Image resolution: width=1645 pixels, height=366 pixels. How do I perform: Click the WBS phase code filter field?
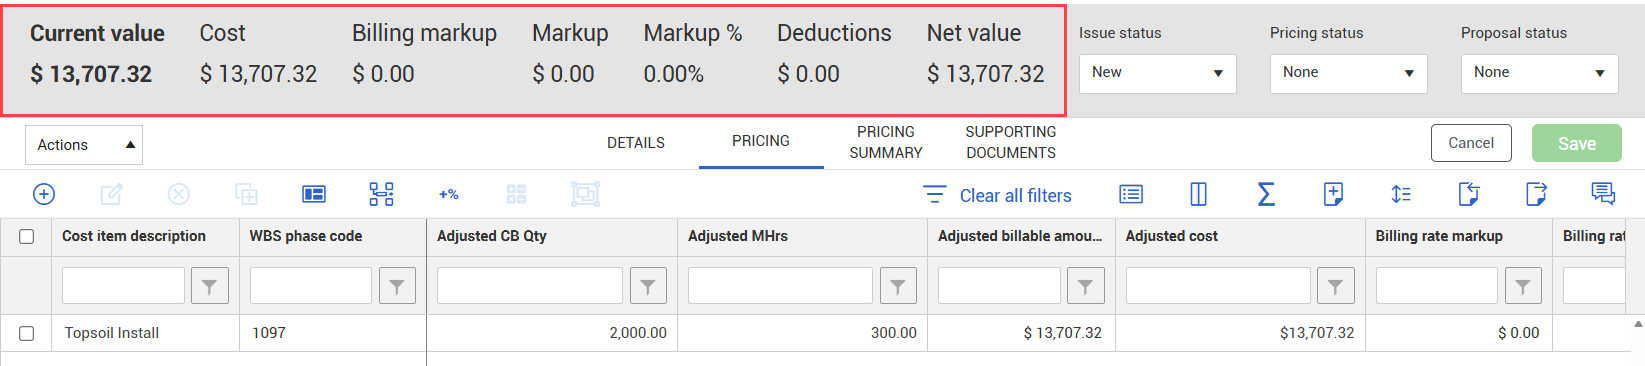(x=311, y=286)
